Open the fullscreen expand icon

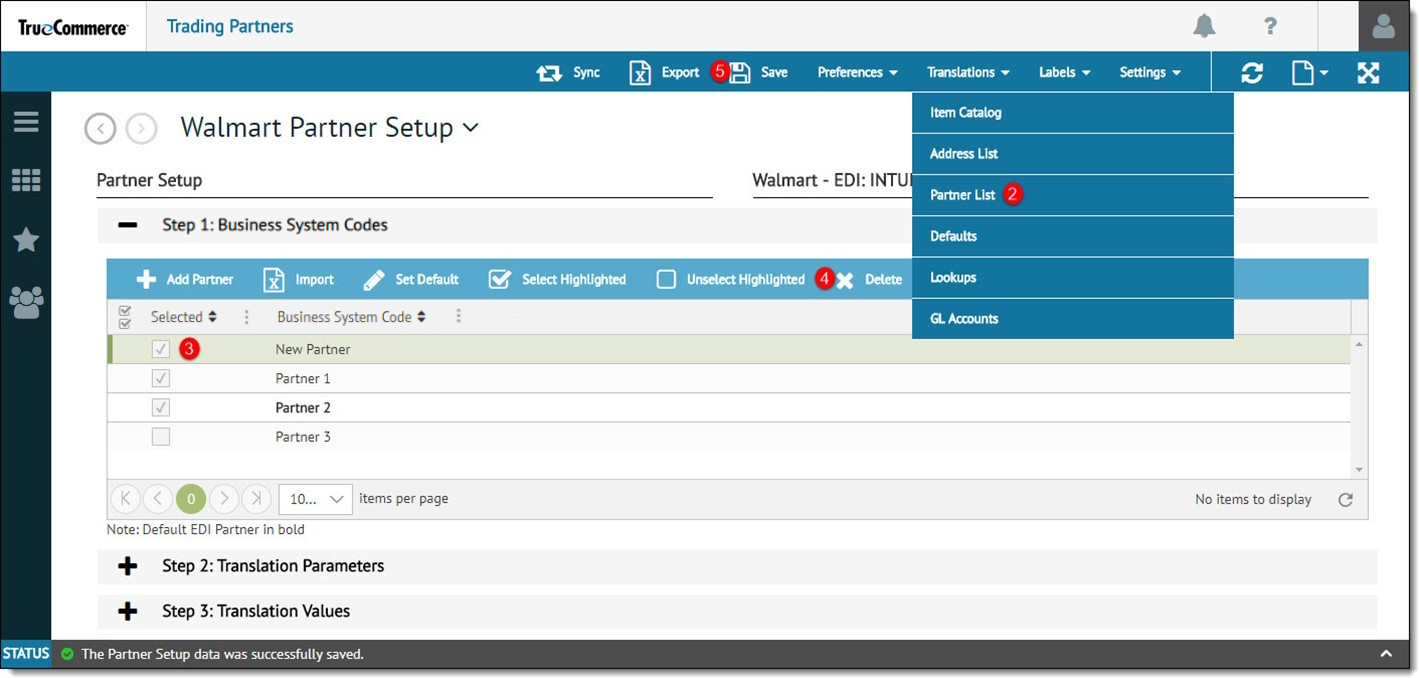click(x=1368, y=72)
